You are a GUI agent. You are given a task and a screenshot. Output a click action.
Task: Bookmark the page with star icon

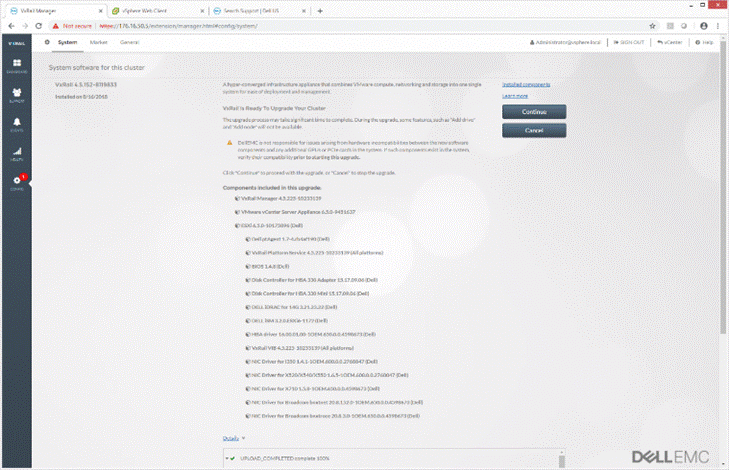pos(652,26)
